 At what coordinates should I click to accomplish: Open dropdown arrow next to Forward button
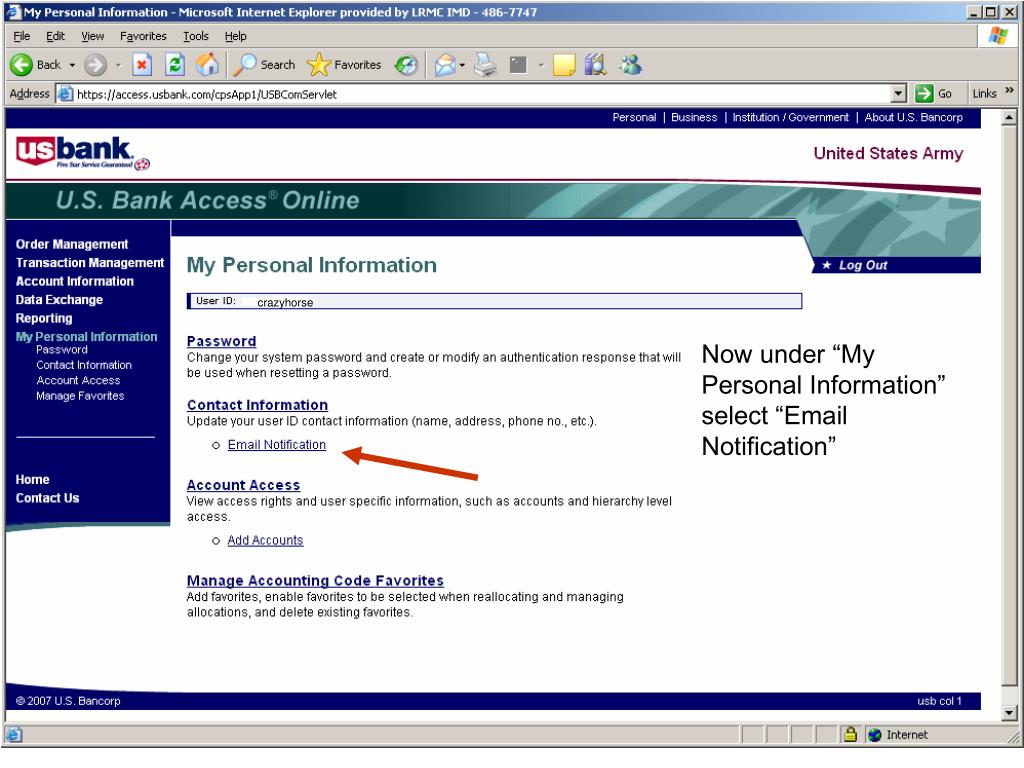pos(118,65)
